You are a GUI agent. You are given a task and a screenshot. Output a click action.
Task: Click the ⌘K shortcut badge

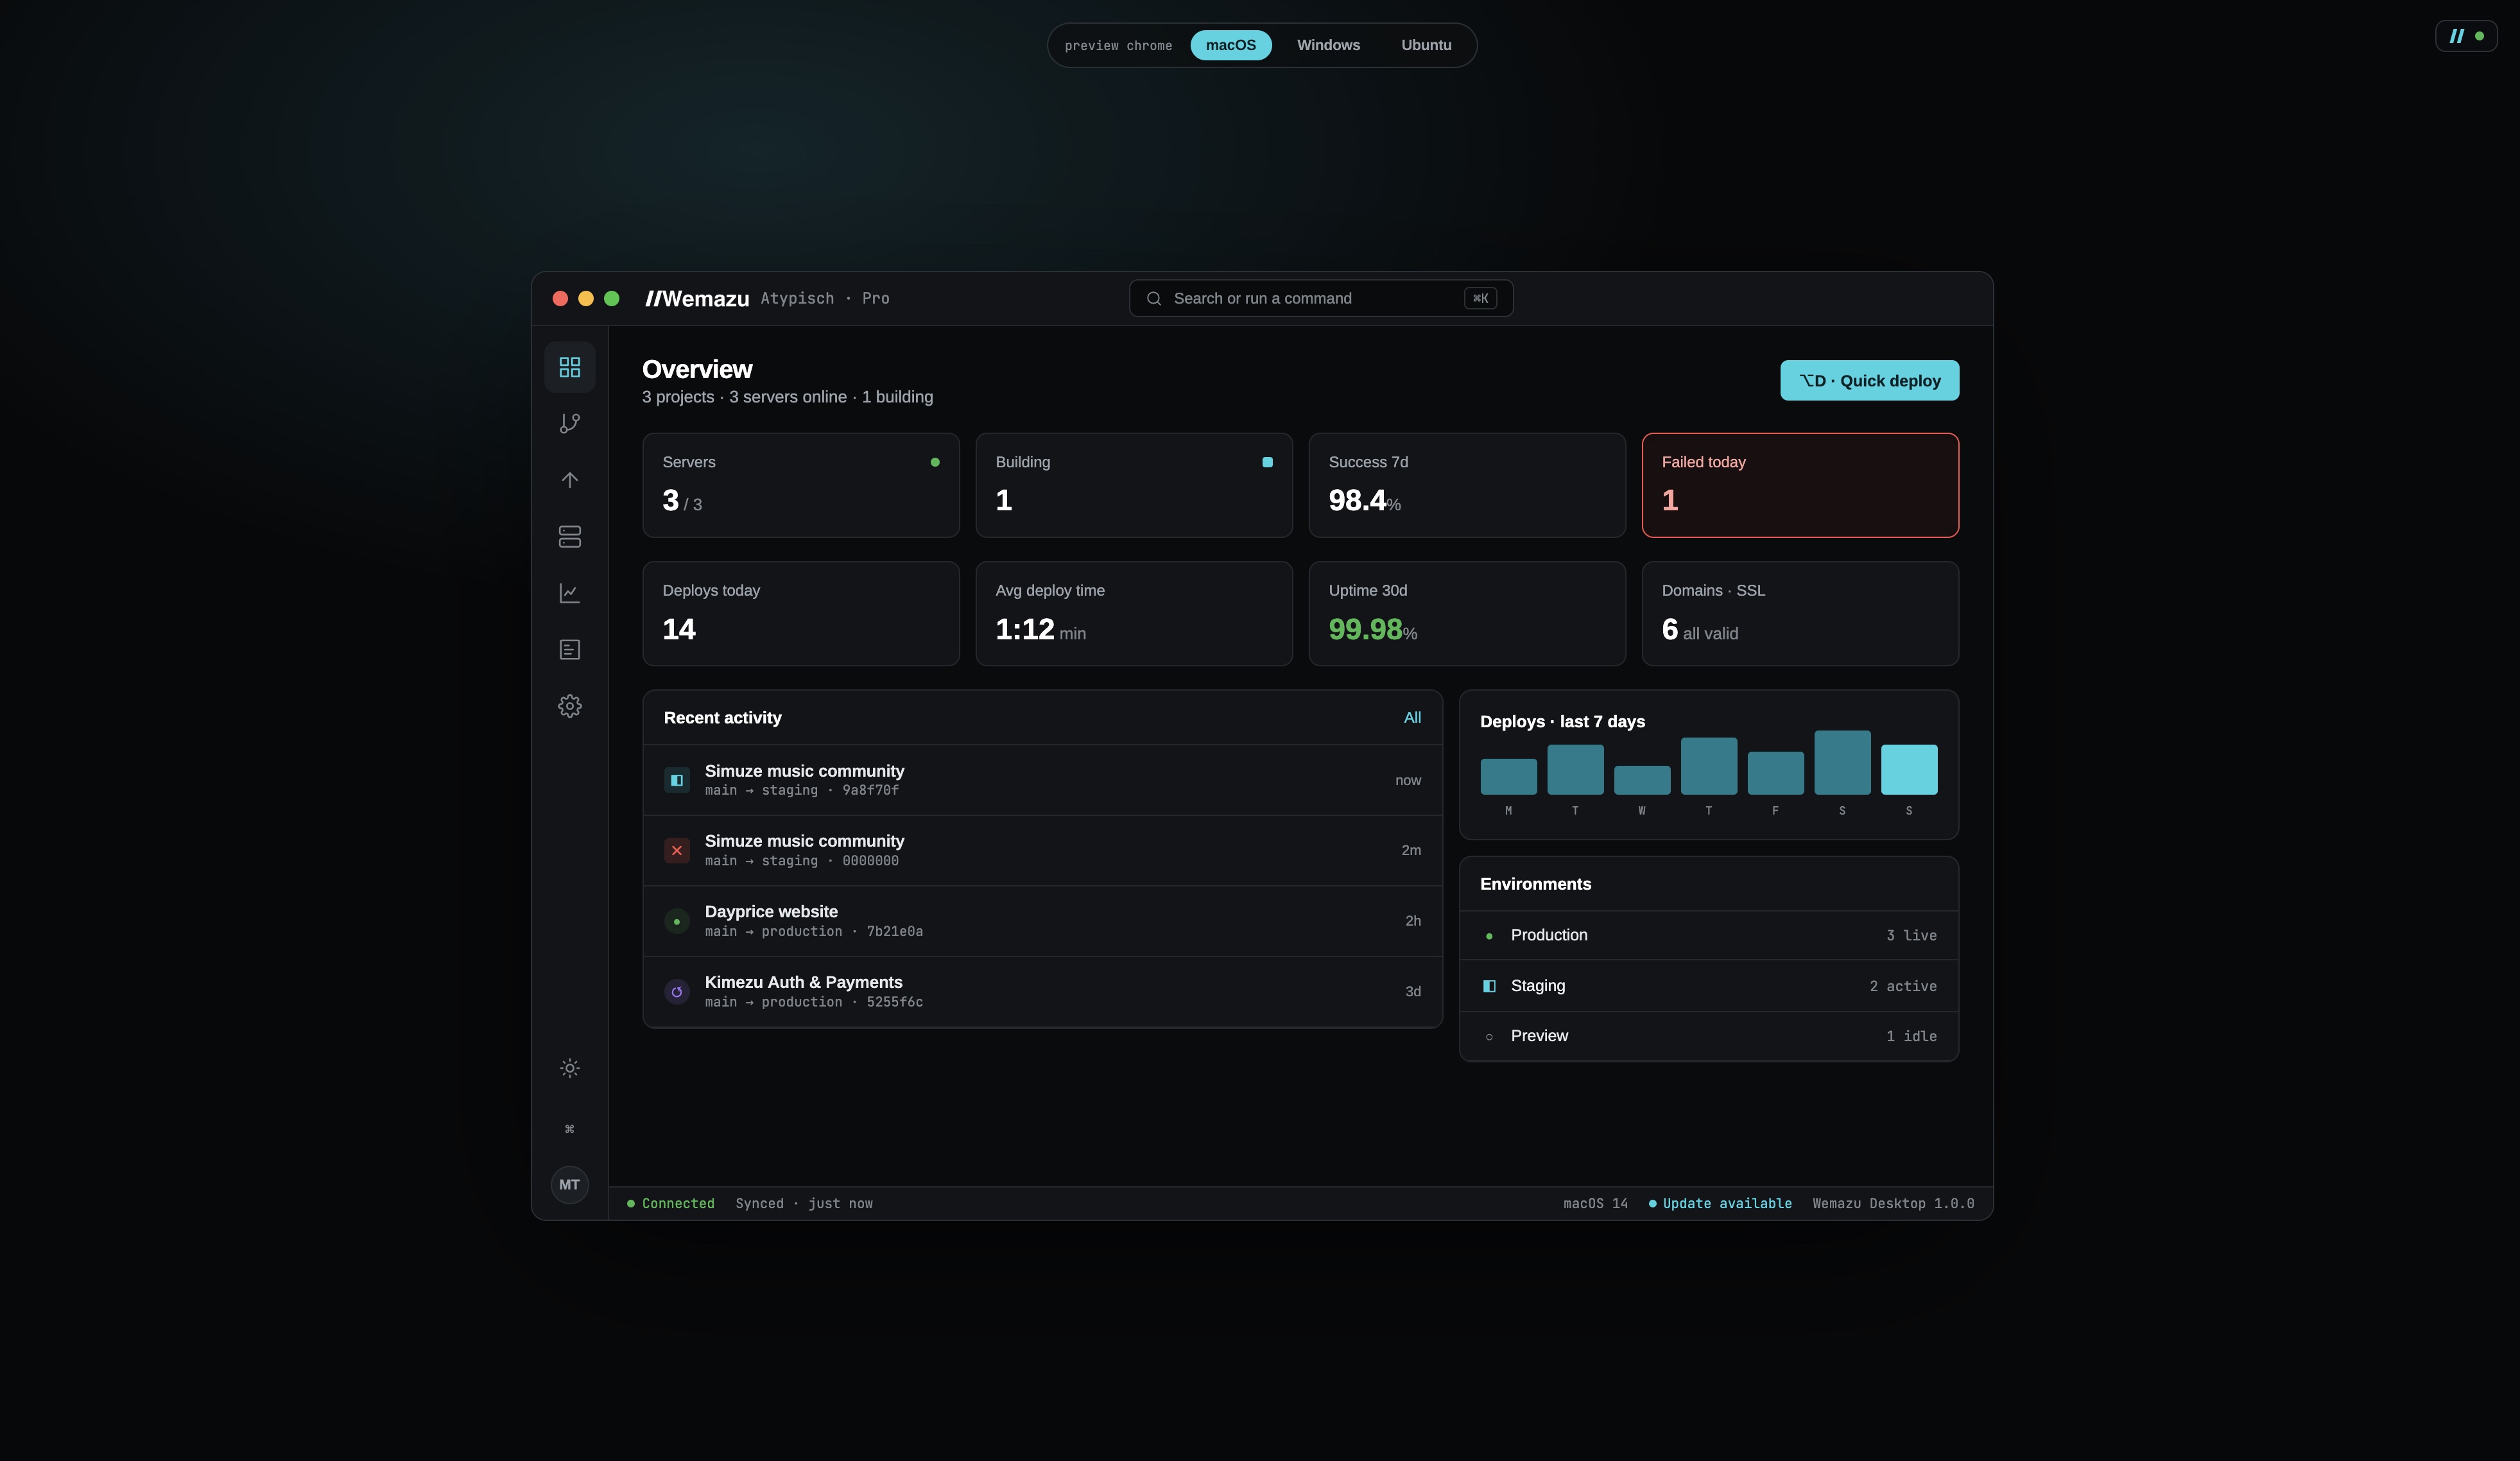(1480, 298)
